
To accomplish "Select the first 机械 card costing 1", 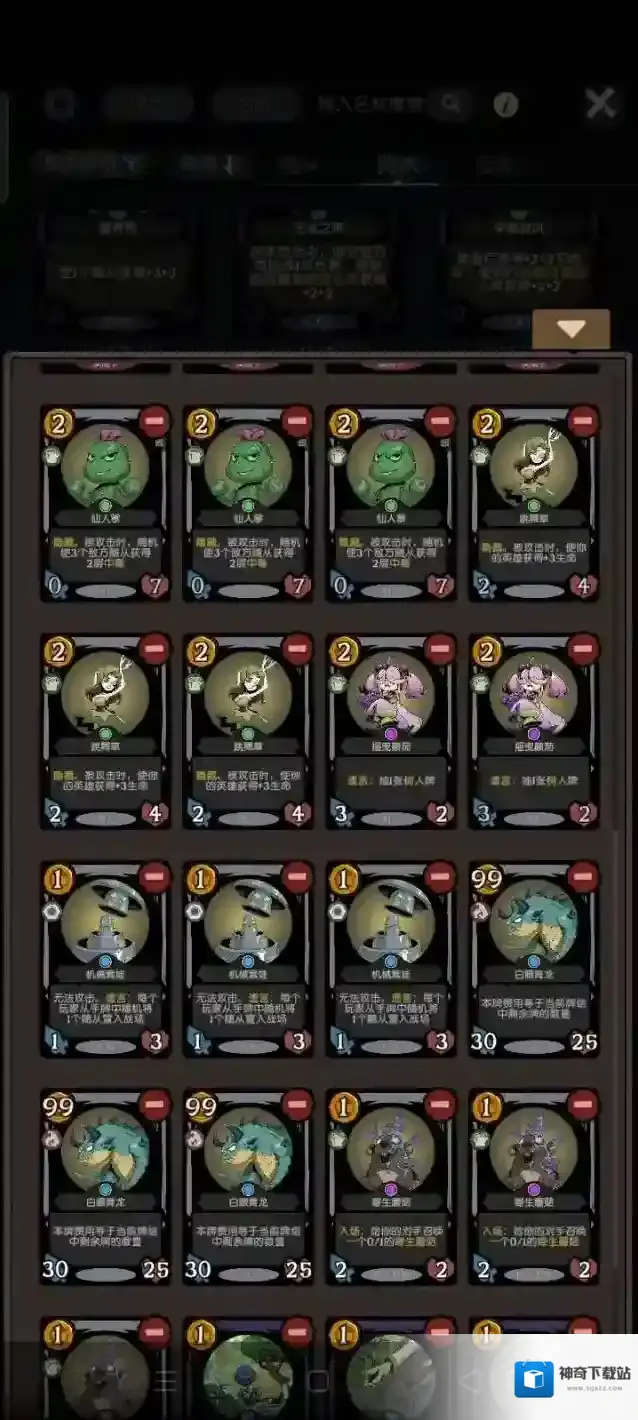I will 105,959.
